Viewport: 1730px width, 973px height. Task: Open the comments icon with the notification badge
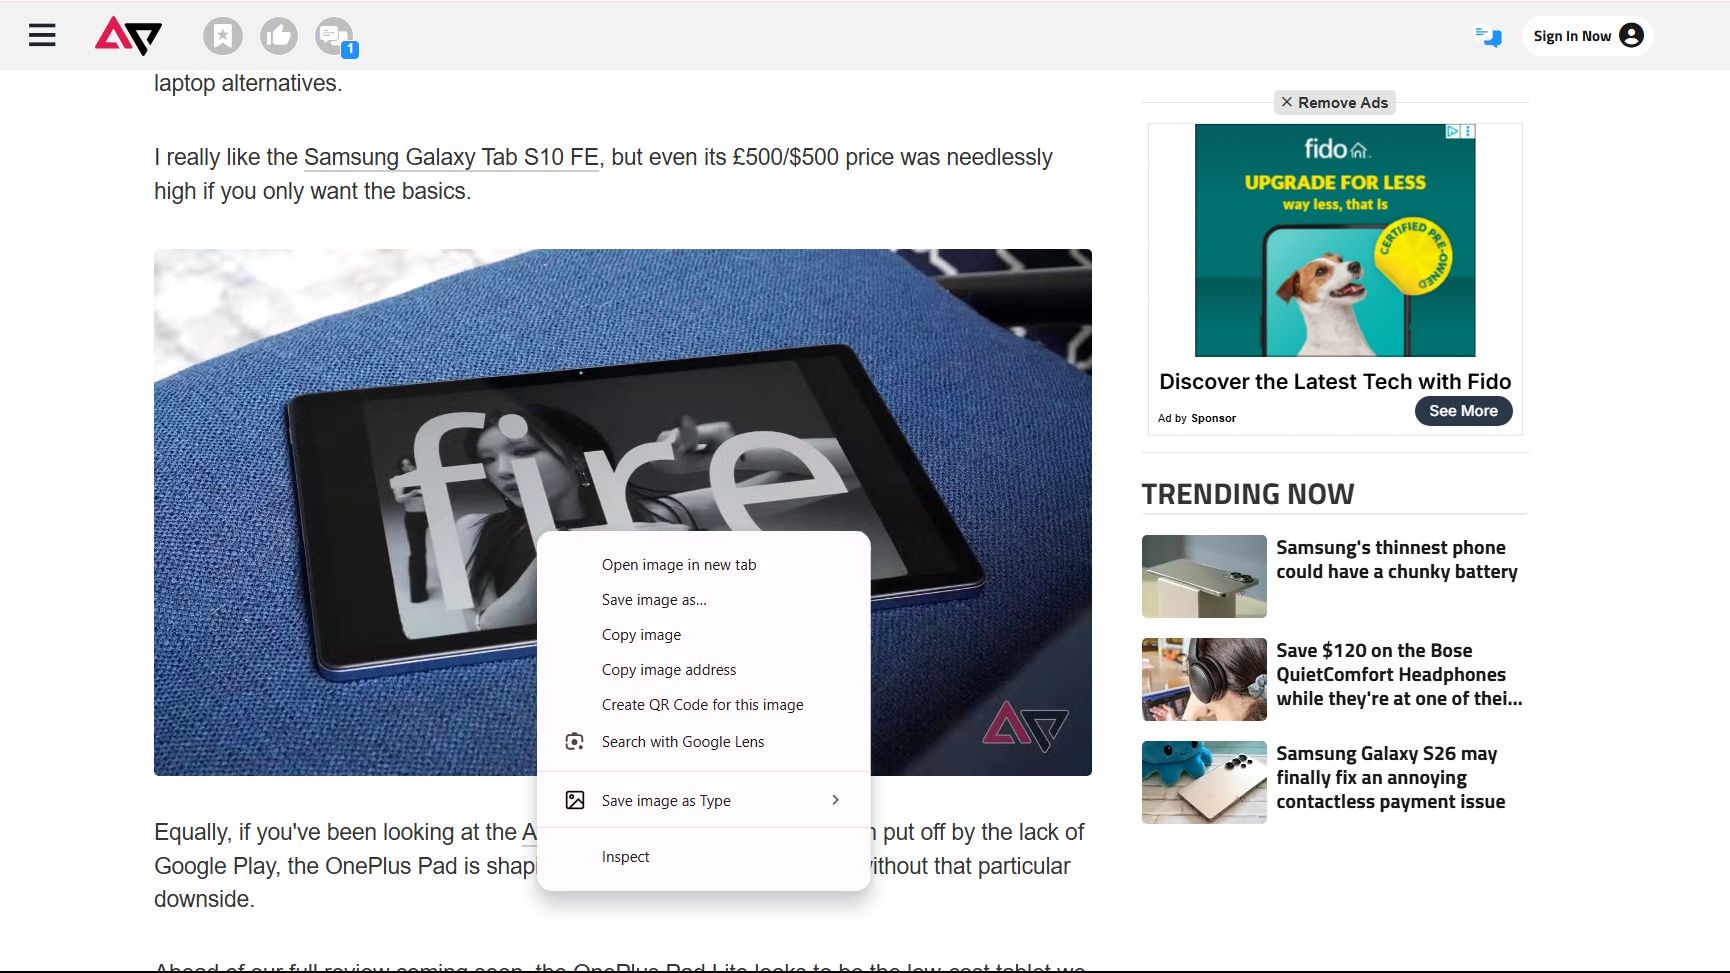click(333, 35)
